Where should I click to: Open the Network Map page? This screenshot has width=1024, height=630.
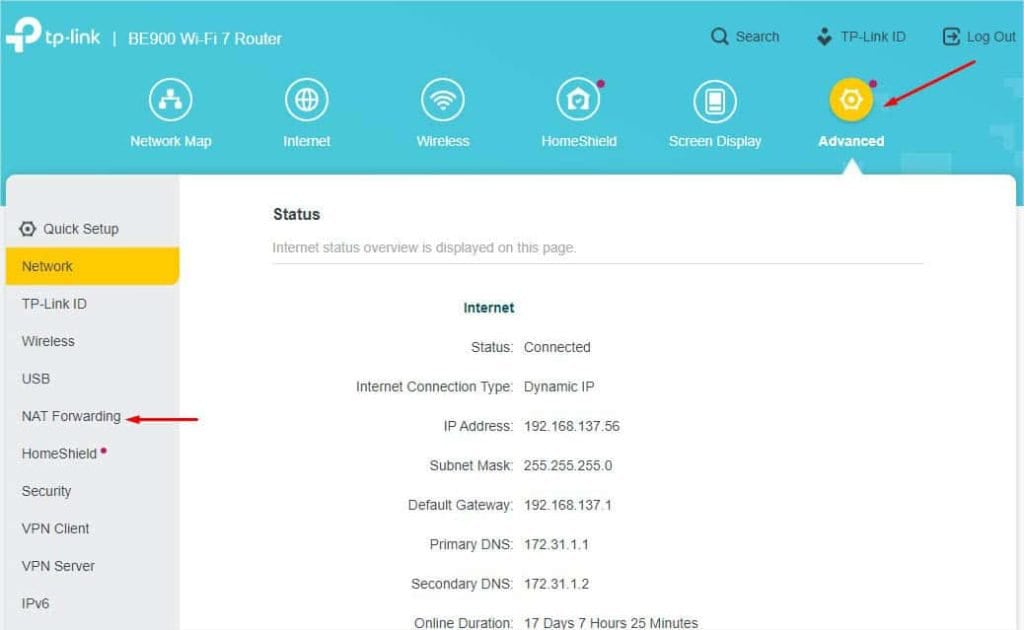(x=170, y=99)
